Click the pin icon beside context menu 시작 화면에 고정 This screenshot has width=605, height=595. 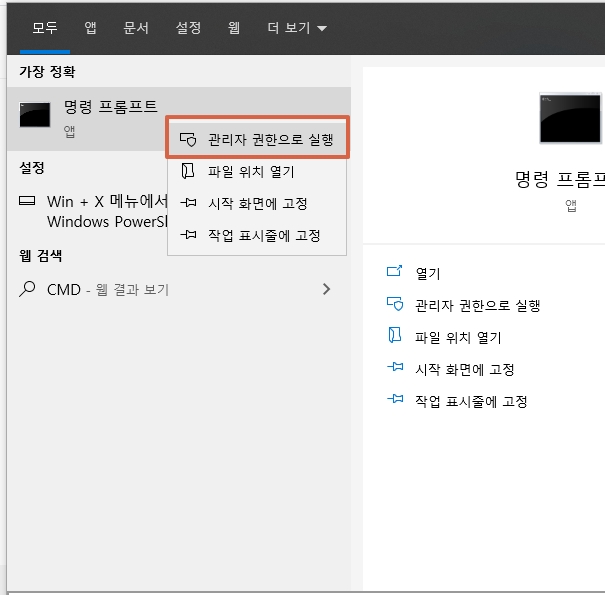[x=188, y=203]
